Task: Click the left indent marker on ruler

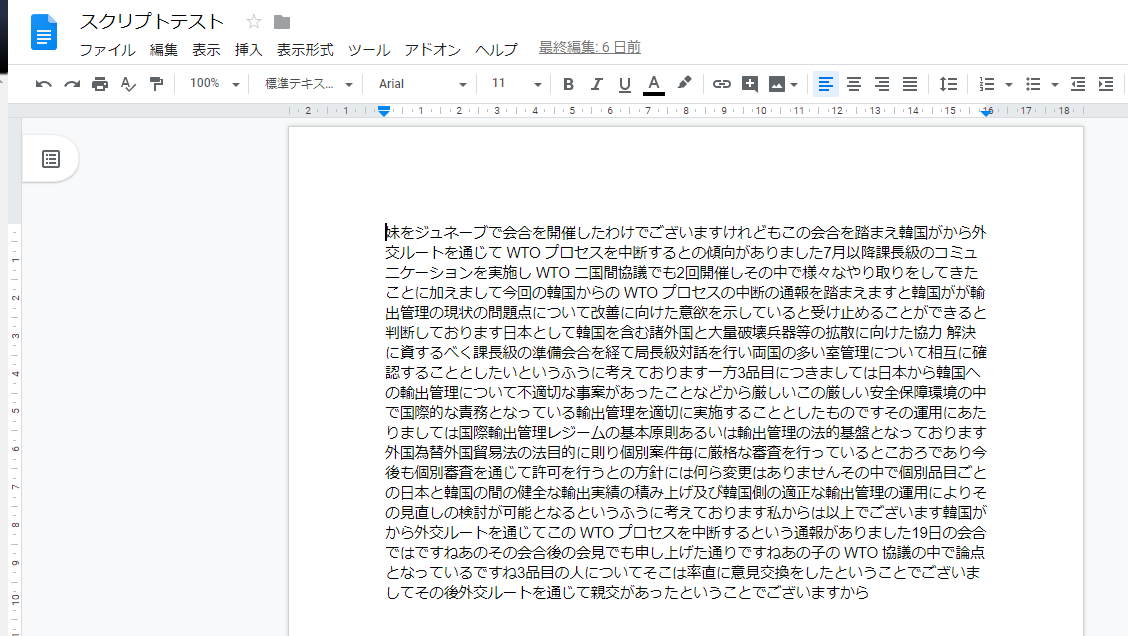Action: (384, 112)
